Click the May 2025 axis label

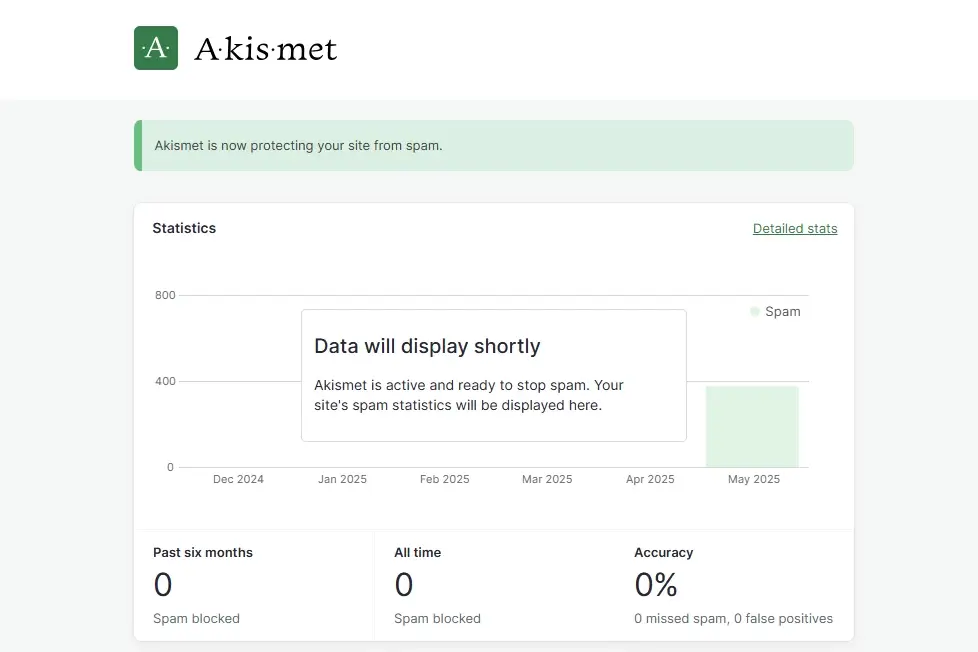(x=754, y=479)
